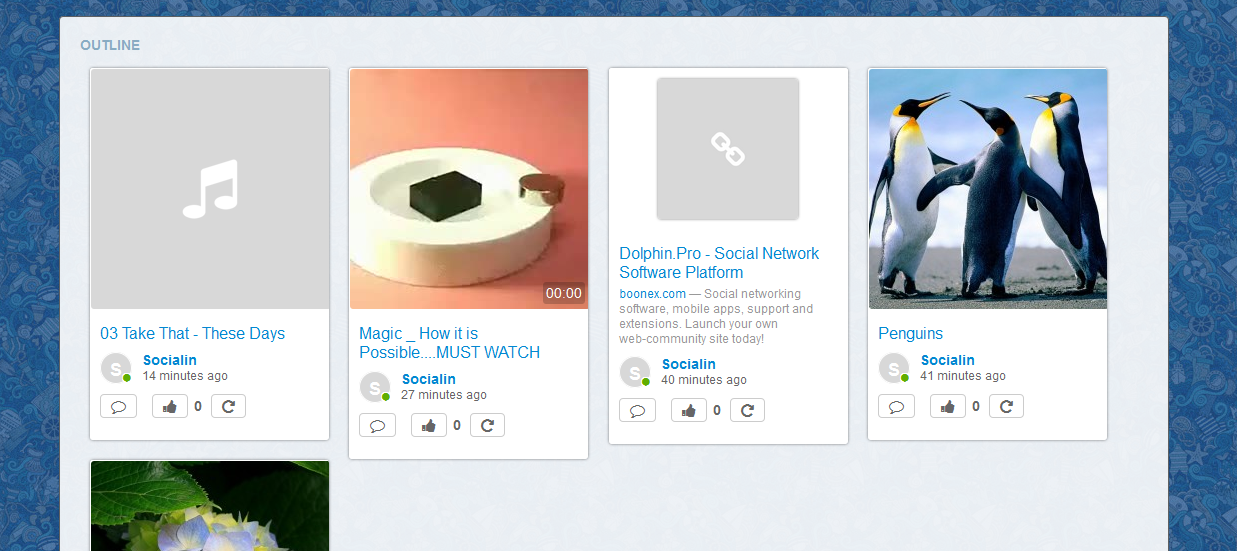Comment on the Dolphin.Pro link post
Screen dimensions: 1237x551
(x=637, y=410)
